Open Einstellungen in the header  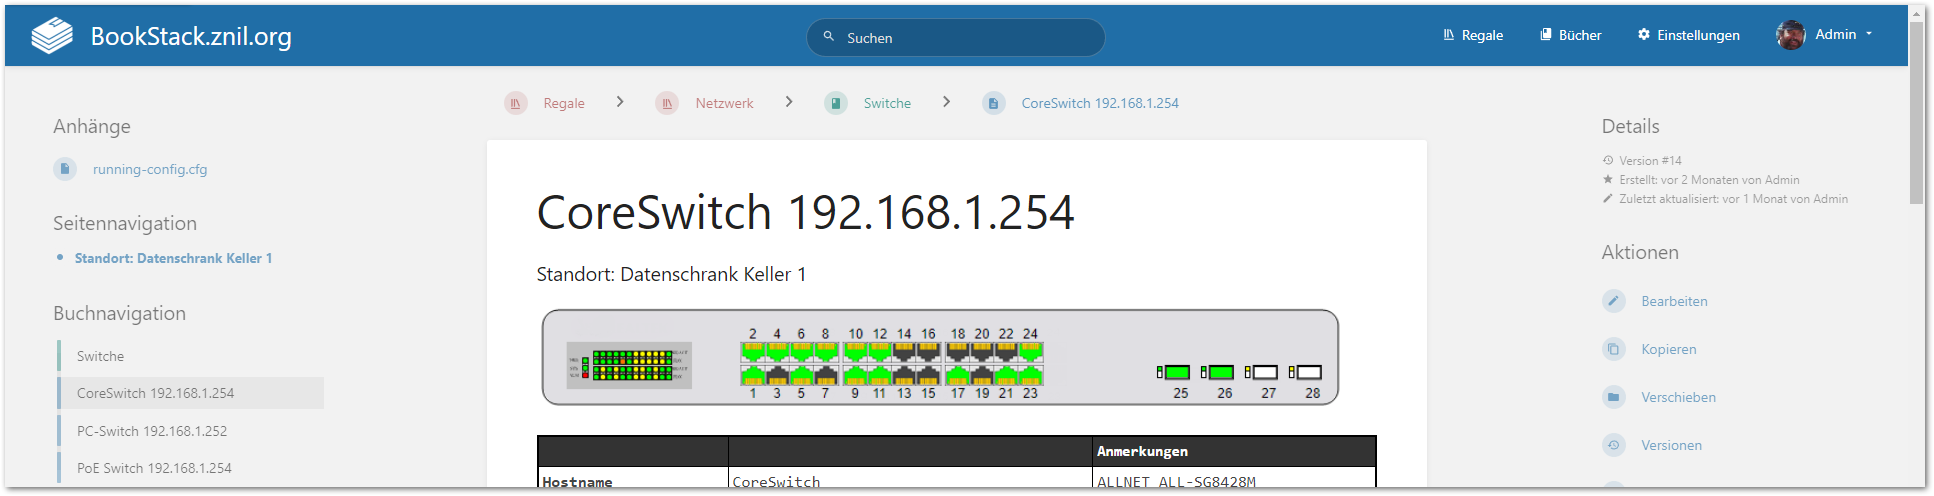tap(1688, 35)
